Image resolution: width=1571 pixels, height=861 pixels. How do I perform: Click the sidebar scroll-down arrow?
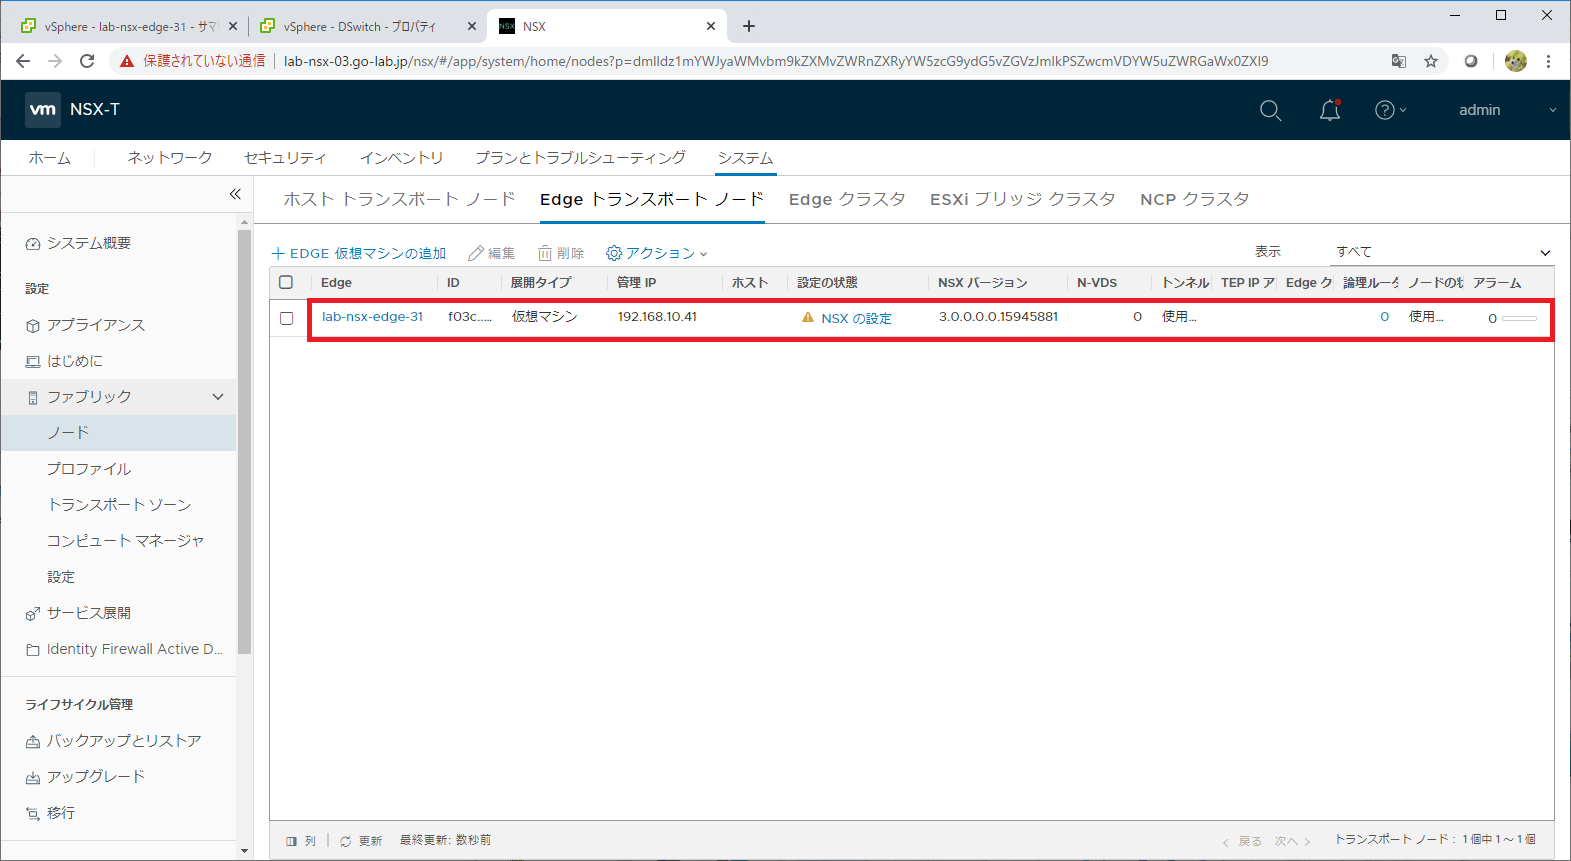coord(245,851)
